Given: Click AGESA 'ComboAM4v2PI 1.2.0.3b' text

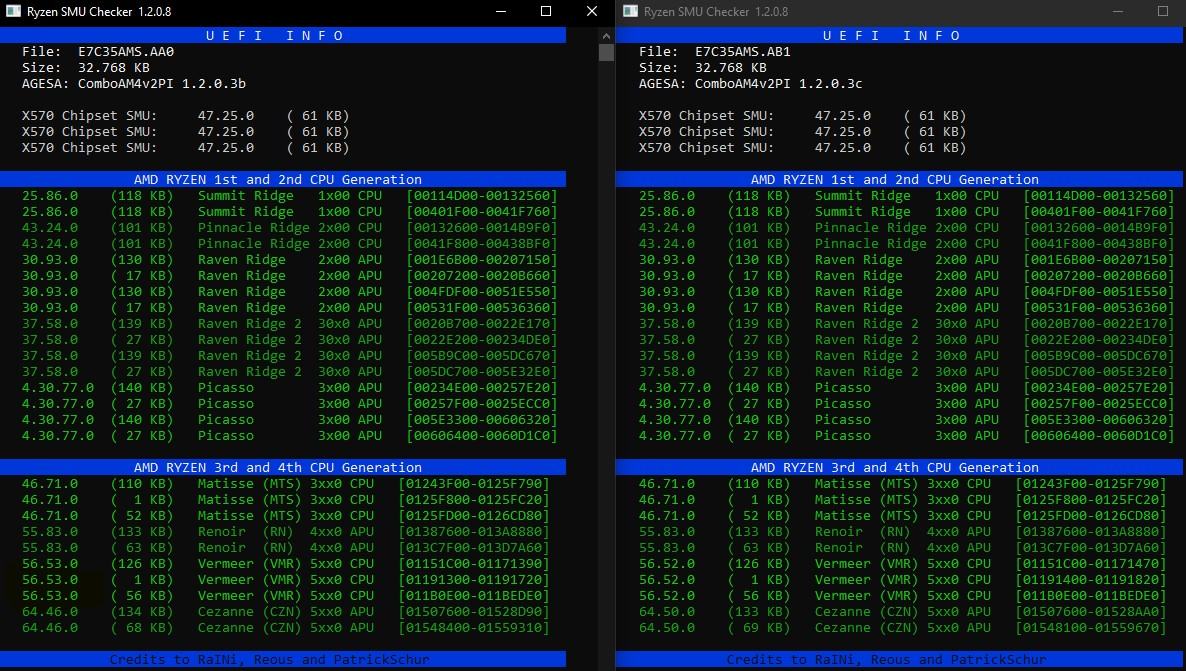Looking at the screenshot, I should pos(162,83).
